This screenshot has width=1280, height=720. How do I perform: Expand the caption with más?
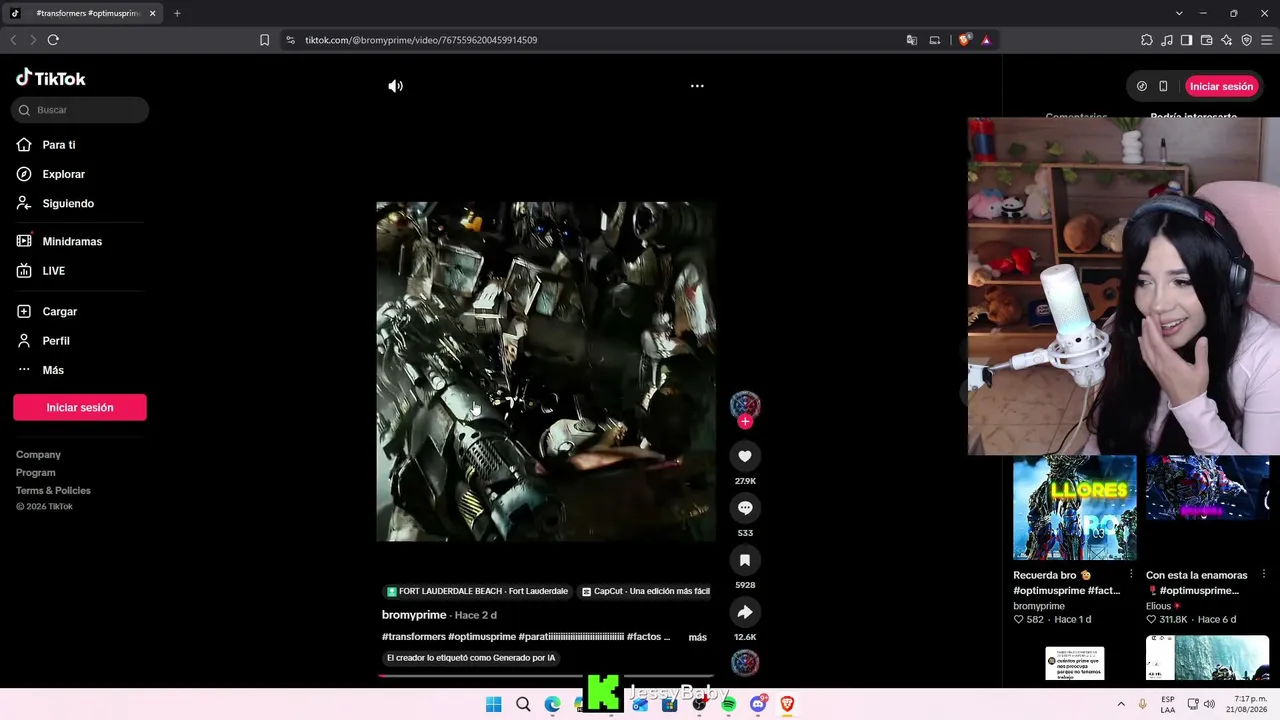698,637
